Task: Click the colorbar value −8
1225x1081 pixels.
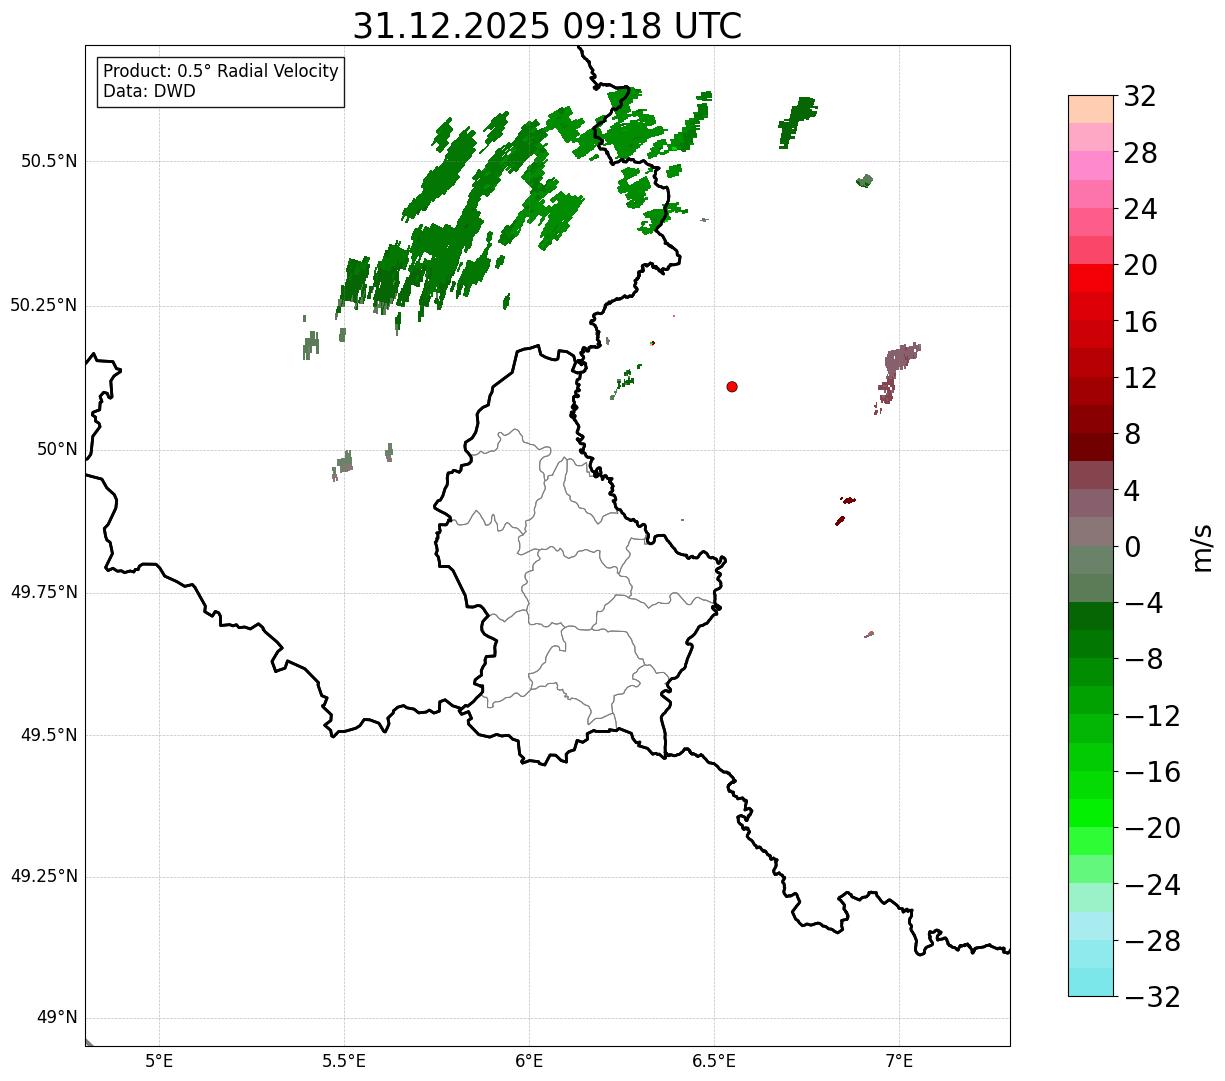Action: (1144, 660)
